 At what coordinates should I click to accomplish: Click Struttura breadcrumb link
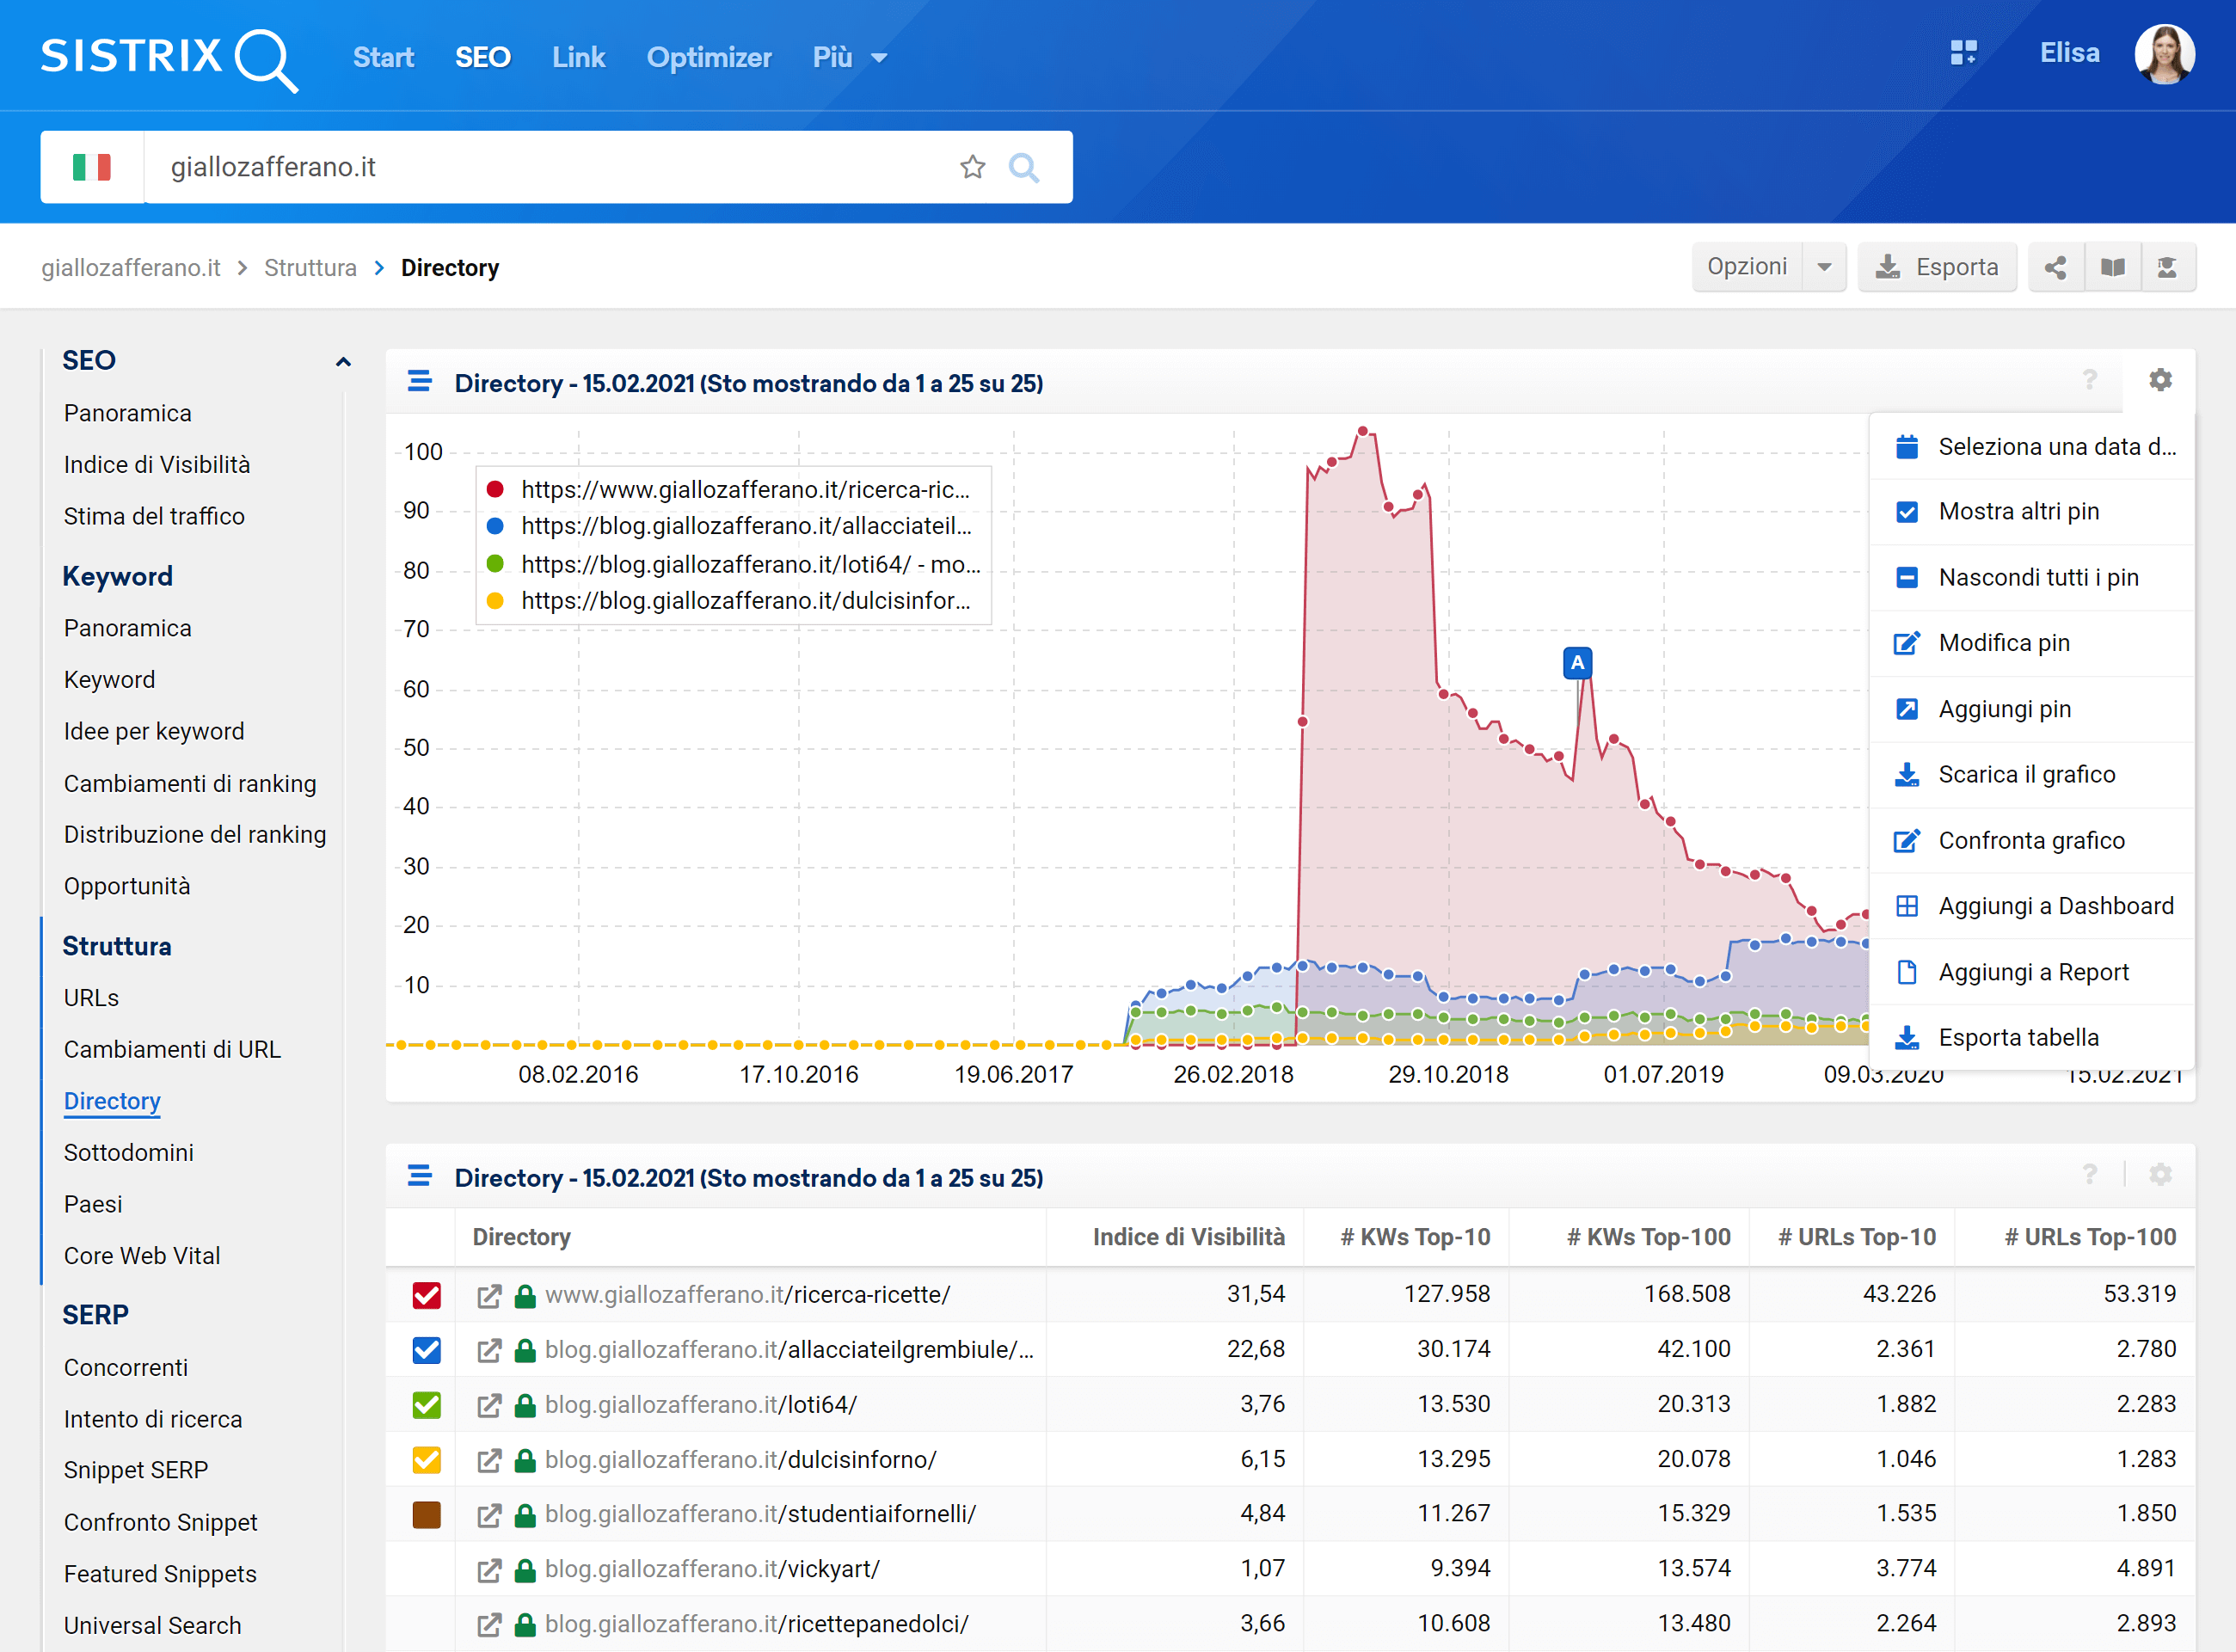pos(310,268)
